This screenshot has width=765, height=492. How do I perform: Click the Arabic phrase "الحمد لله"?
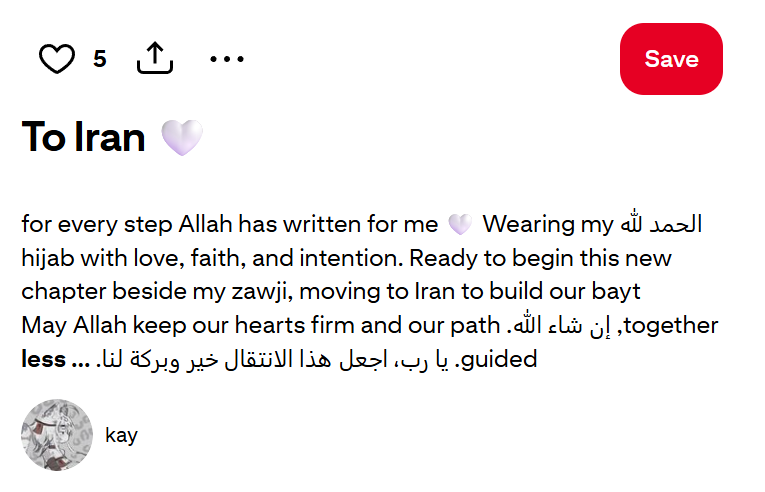[x=661, y=224]
